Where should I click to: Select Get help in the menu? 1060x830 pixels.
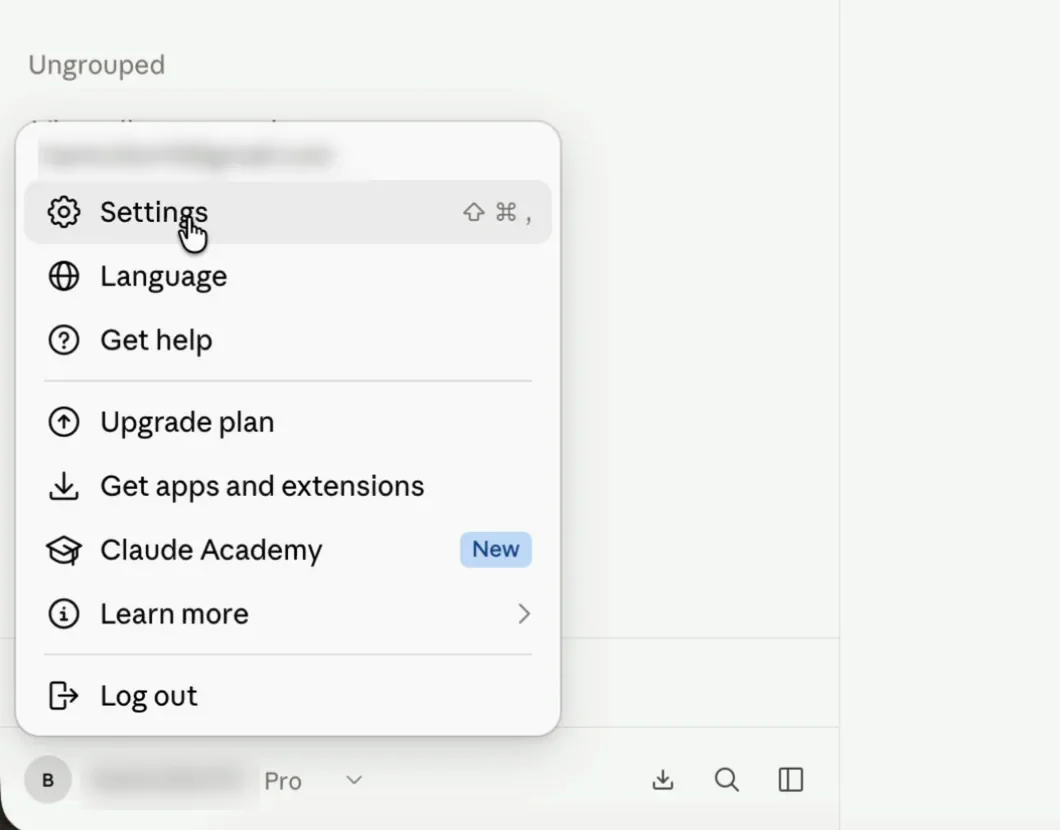click(288, 340)
